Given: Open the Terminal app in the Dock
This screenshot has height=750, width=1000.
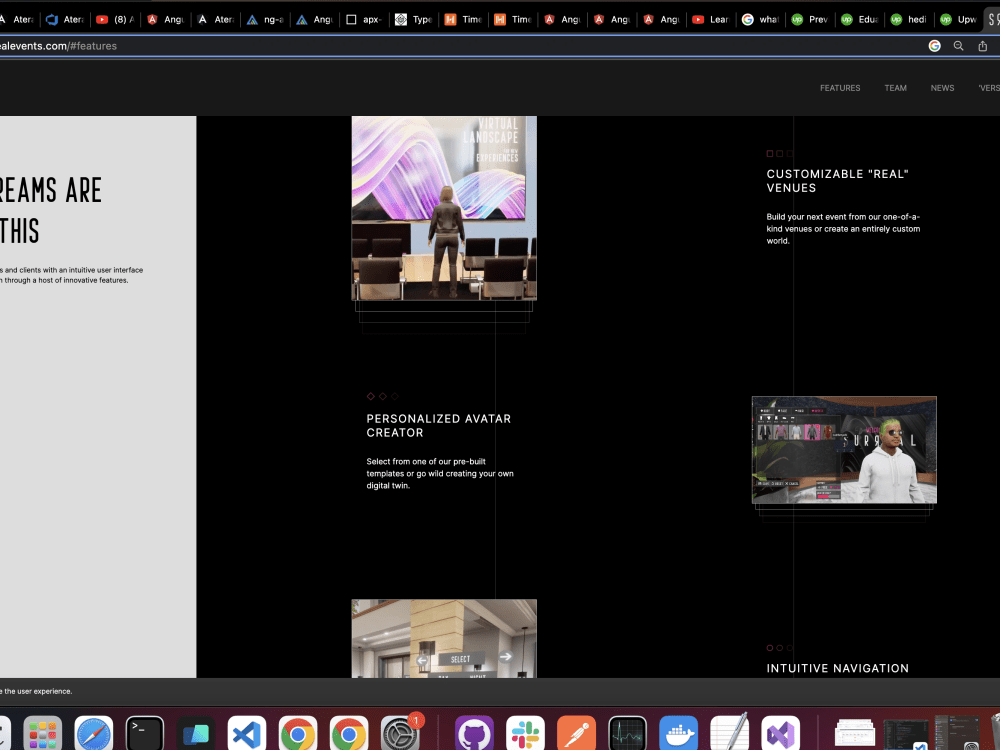Looking at the screenshot, I should tap(144, 732).
